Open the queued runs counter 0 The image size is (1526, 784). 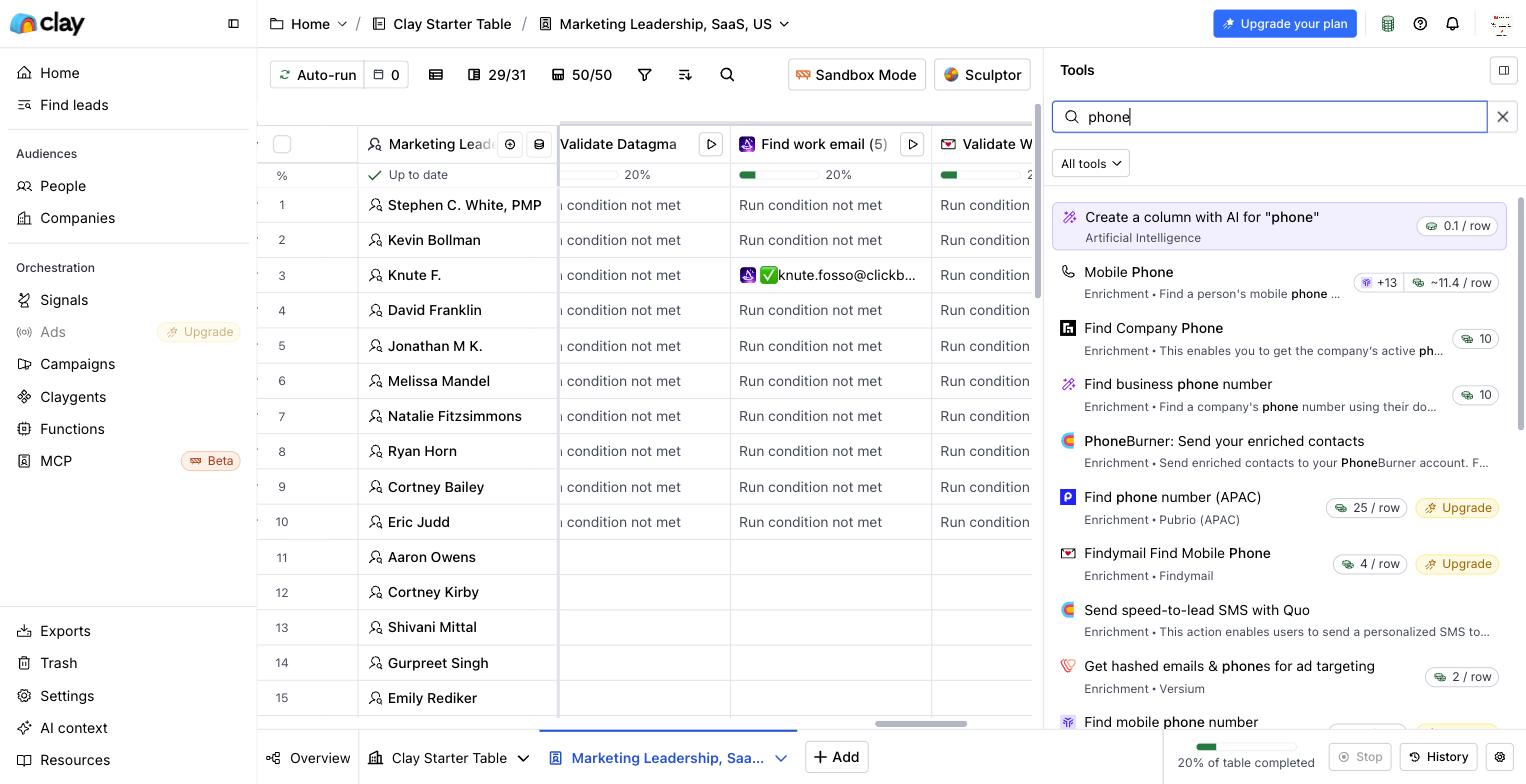point(387,74)
